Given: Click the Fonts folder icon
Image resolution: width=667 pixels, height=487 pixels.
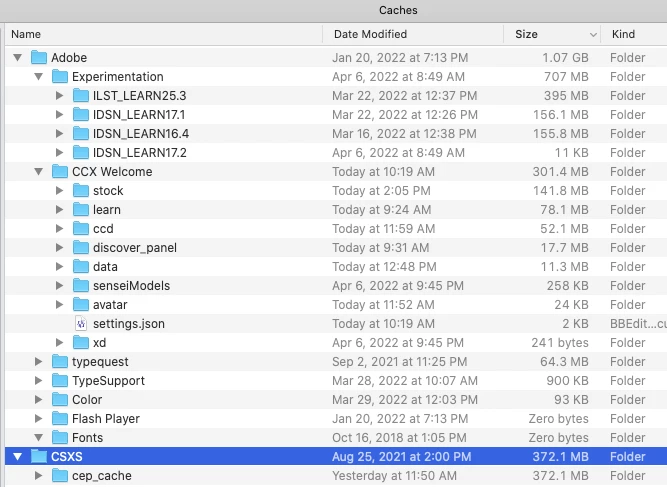Looking at the screenshot, I should coord(60,438).
